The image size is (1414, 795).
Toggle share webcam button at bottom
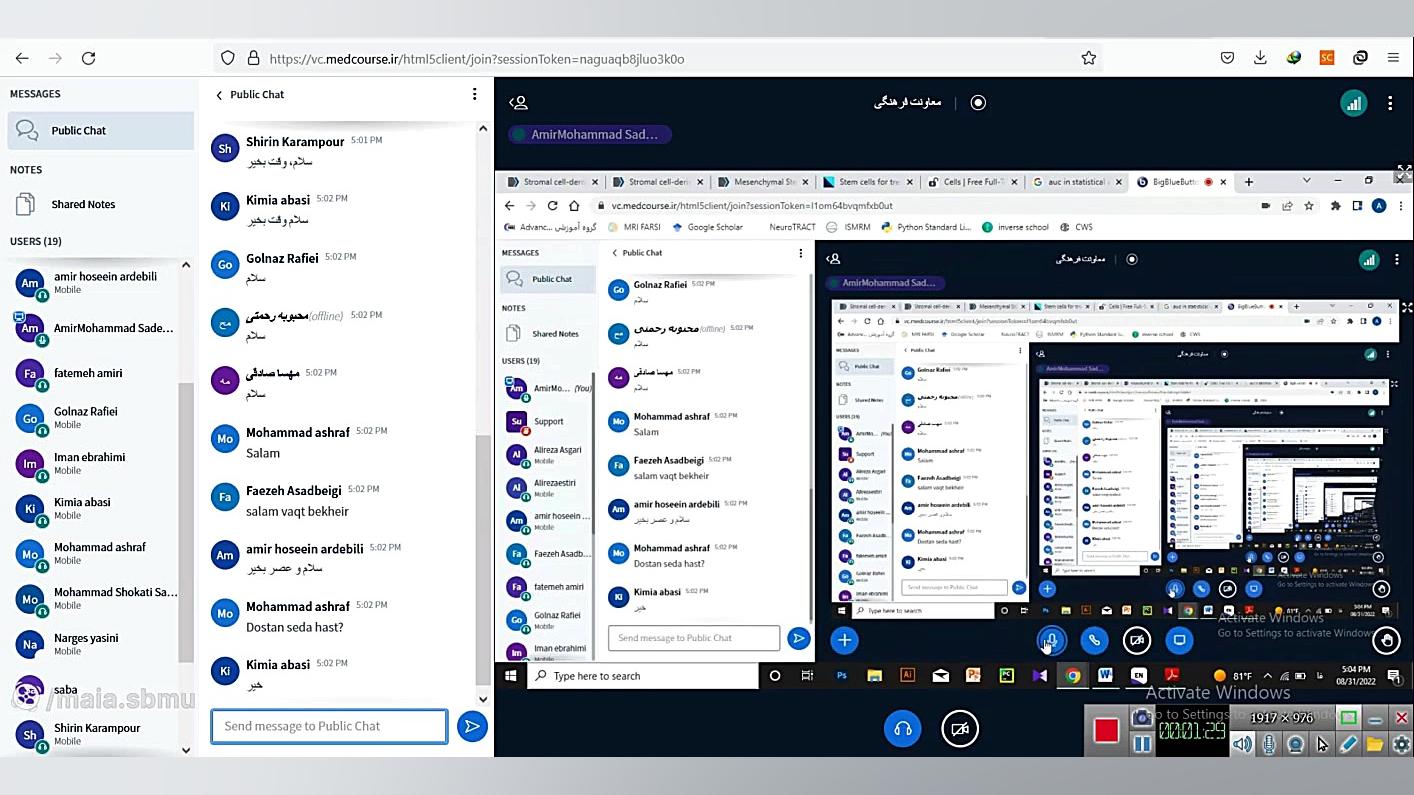[x=960, y=729]
